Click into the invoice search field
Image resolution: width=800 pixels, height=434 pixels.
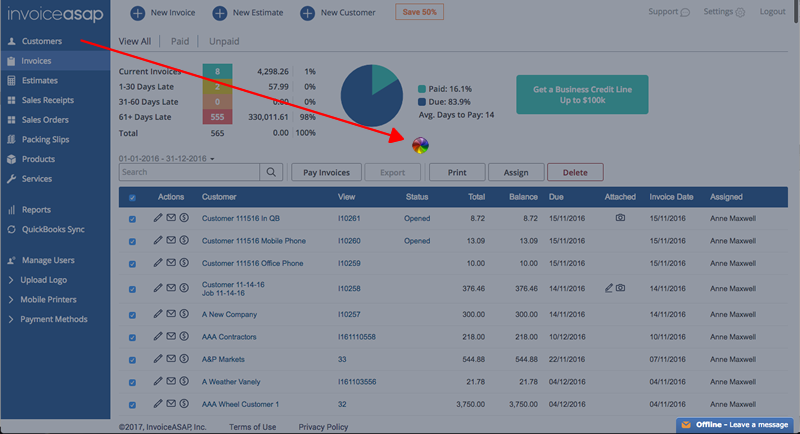pos(190,172)
